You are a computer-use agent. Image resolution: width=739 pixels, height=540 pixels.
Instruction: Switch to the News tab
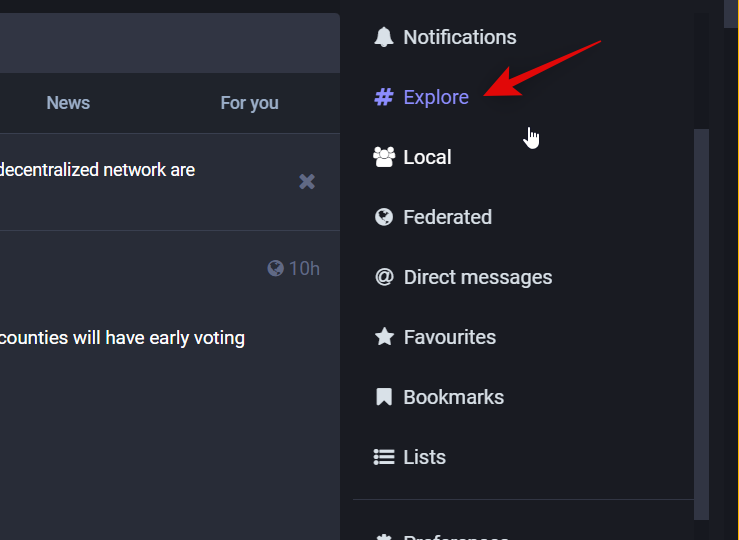[x=68, y=103]
